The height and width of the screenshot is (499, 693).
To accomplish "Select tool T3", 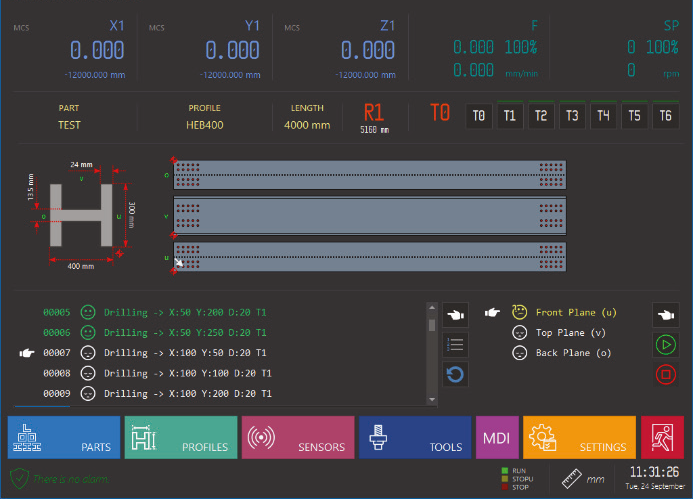I will pyautogui.click(x=572, y=116).
